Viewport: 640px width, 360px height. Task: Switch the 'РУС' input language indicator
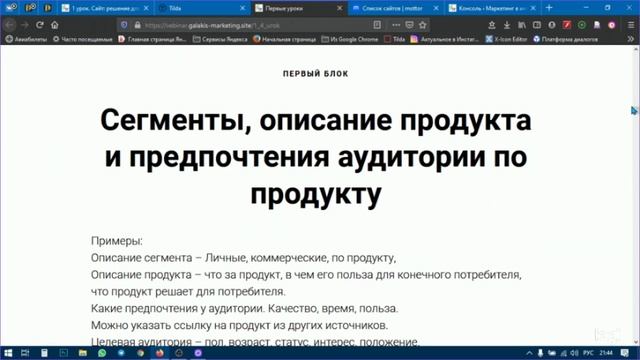point(588,353)
